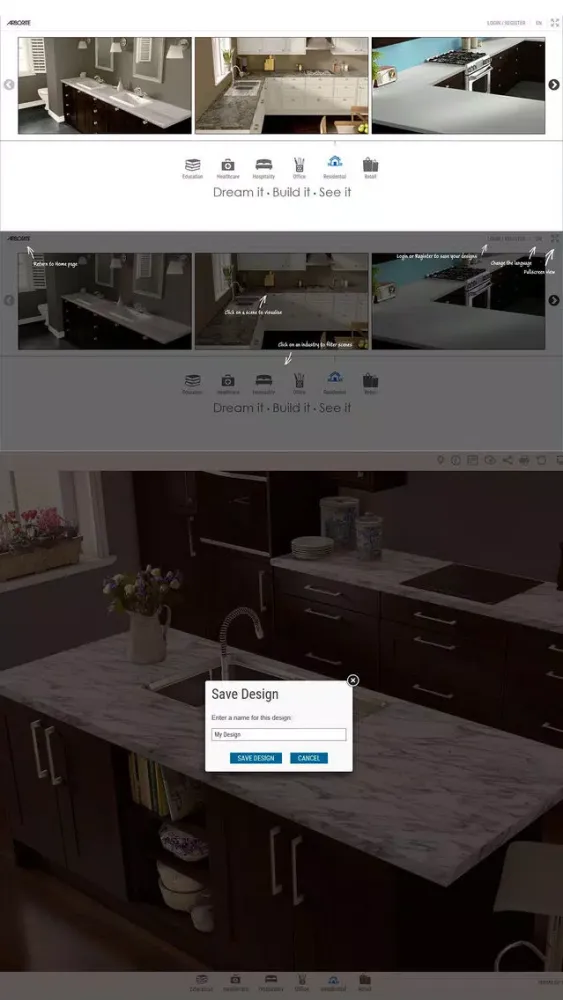Click the share icon in visualizer toolbar

tap(508, 460)
